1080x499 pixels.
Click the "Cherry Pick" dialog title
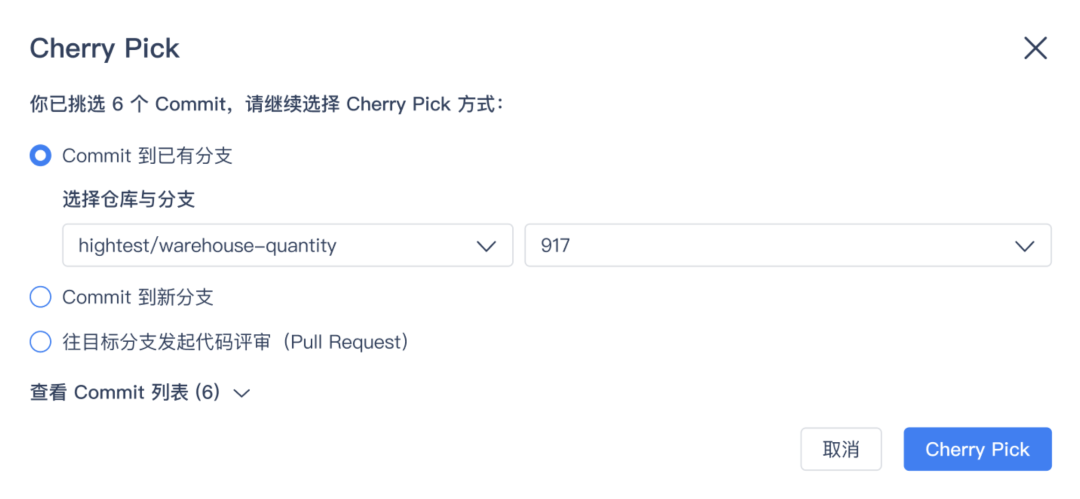105,48
